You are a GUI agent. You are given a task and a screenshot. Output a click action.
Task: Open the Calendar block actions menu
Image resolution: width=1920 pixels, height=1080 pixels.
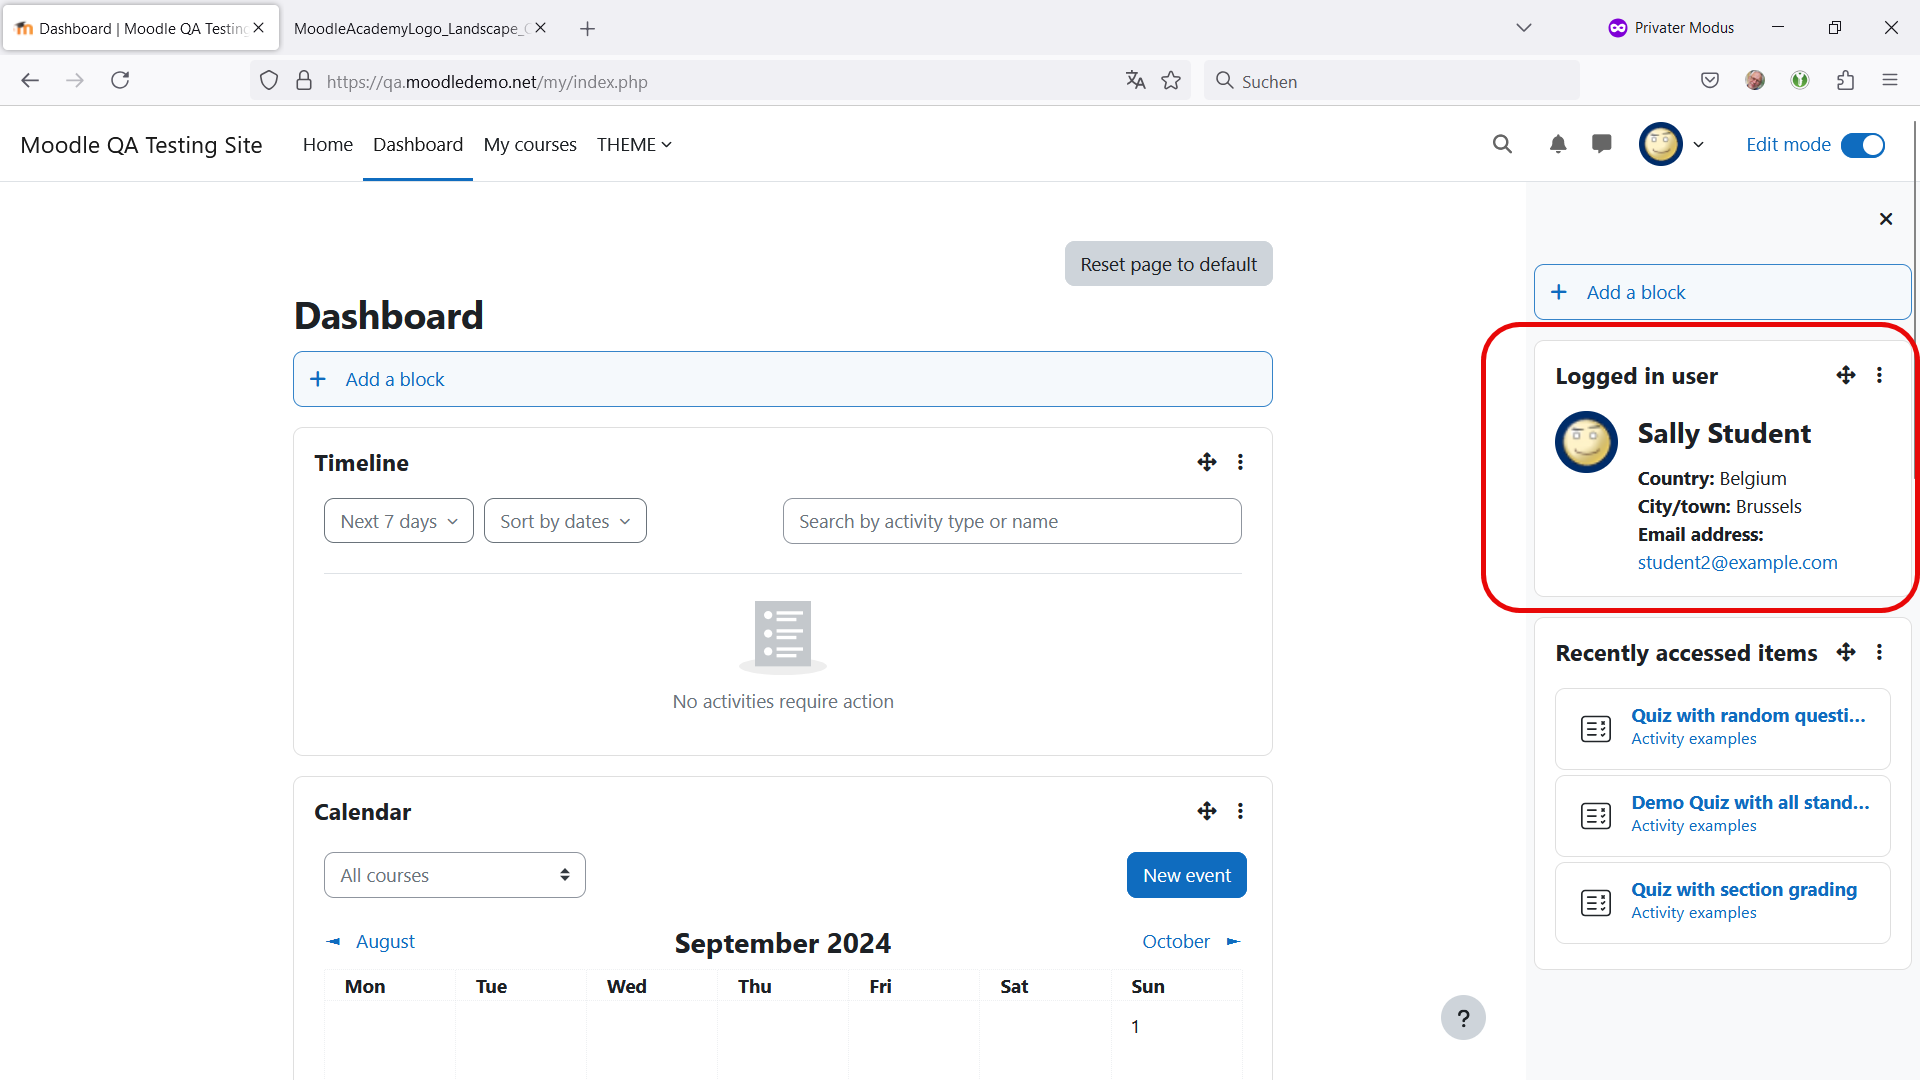tap(1240, 811)
